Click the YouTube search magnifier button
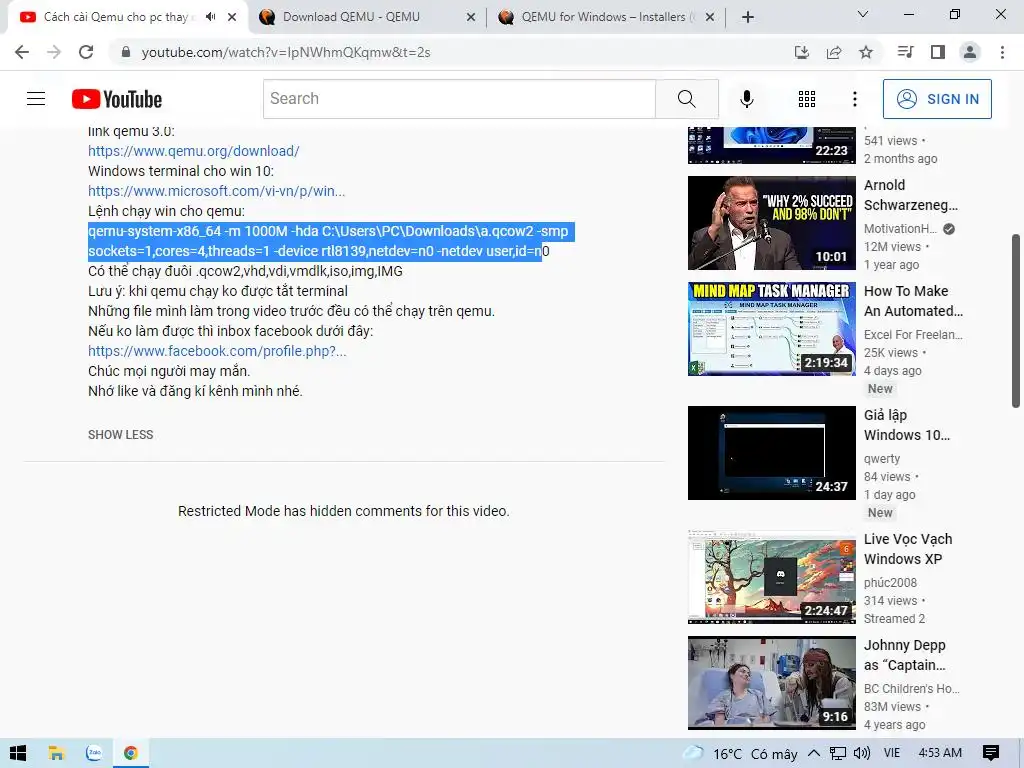This screenshot has height=768, width=1024. tap(686, 99)
